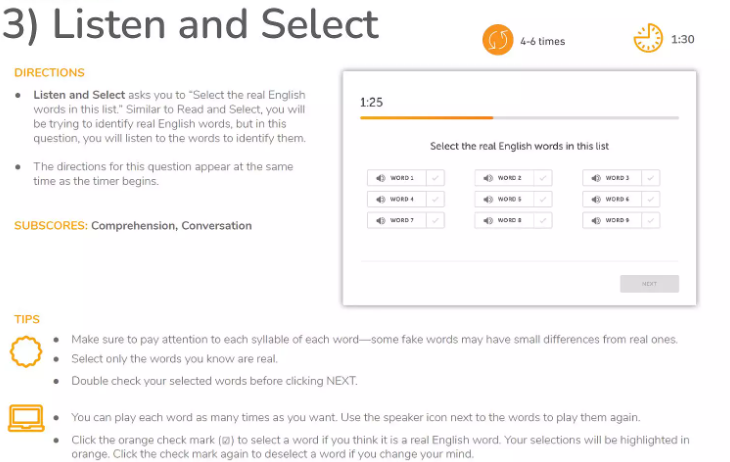Click the DIRECTIONS heading

point(49,73)
